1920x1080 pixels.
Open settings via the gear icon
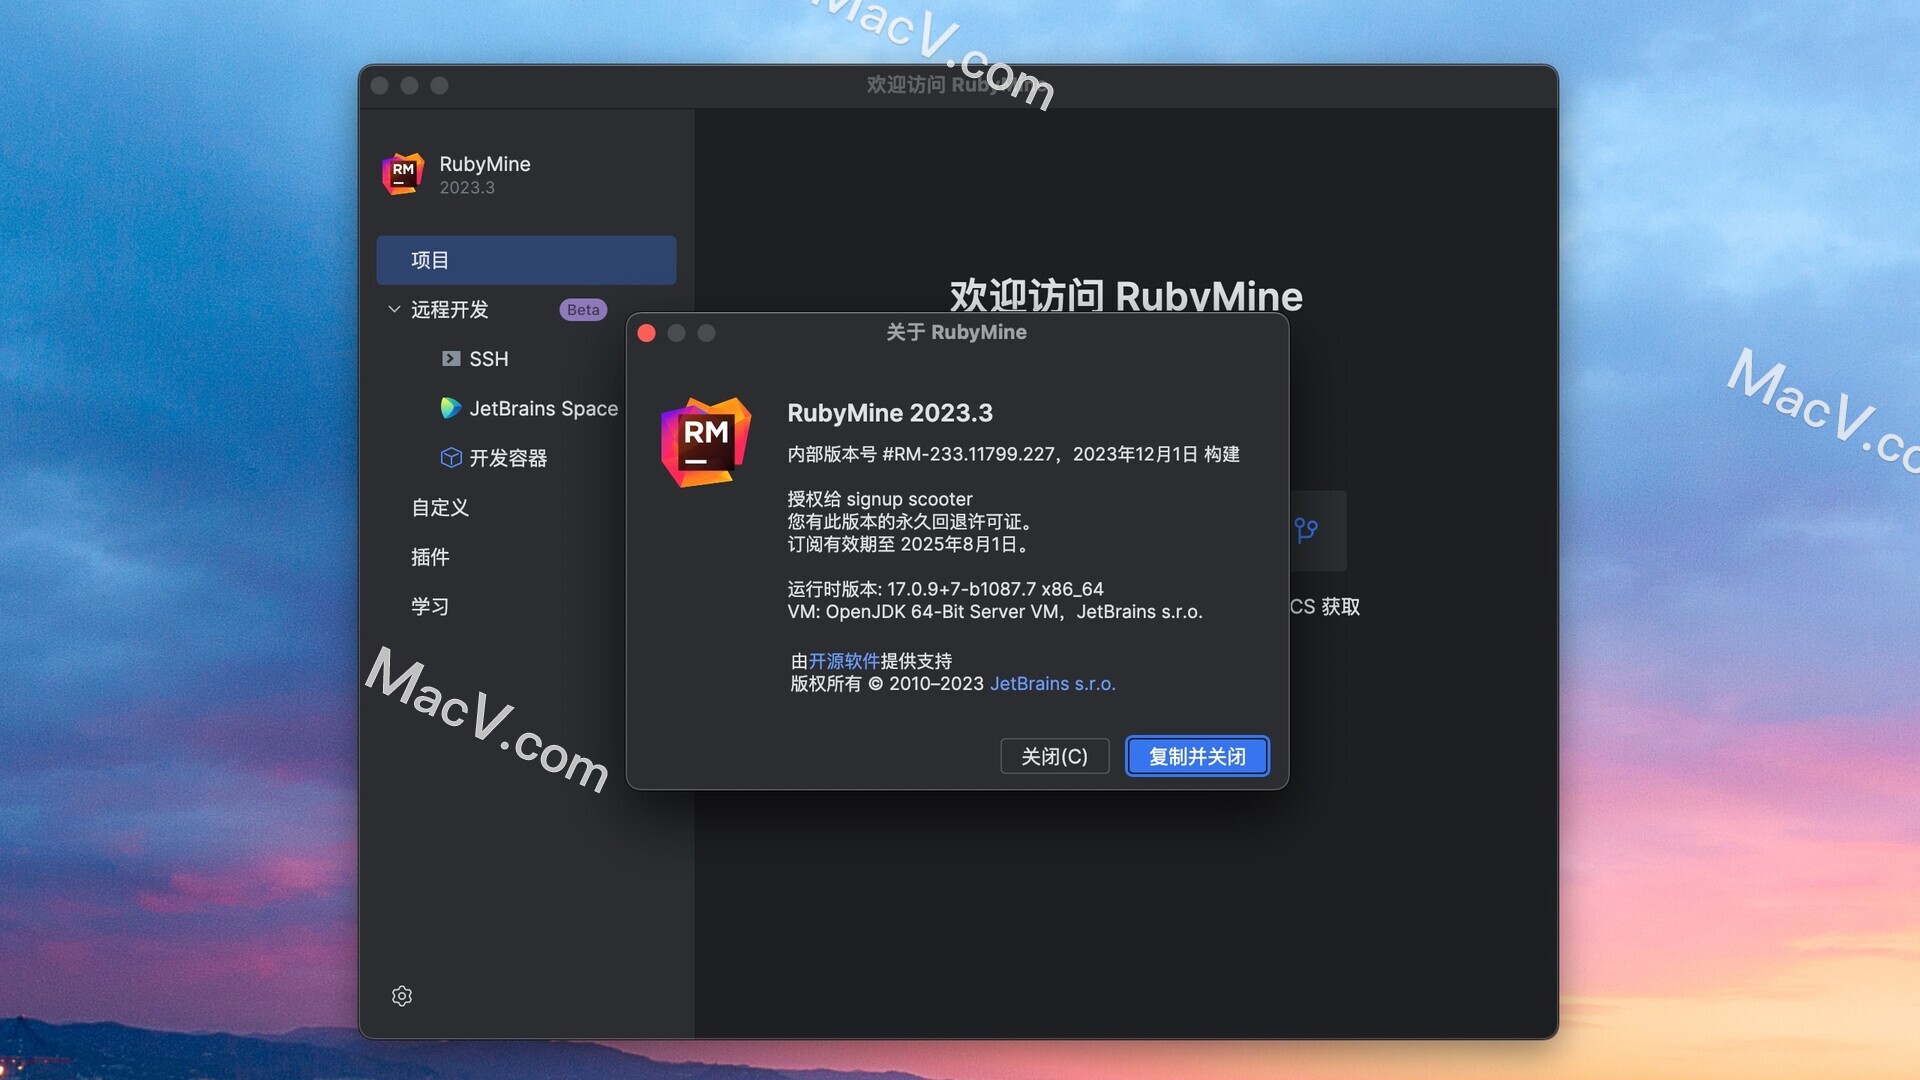[402, 996]
